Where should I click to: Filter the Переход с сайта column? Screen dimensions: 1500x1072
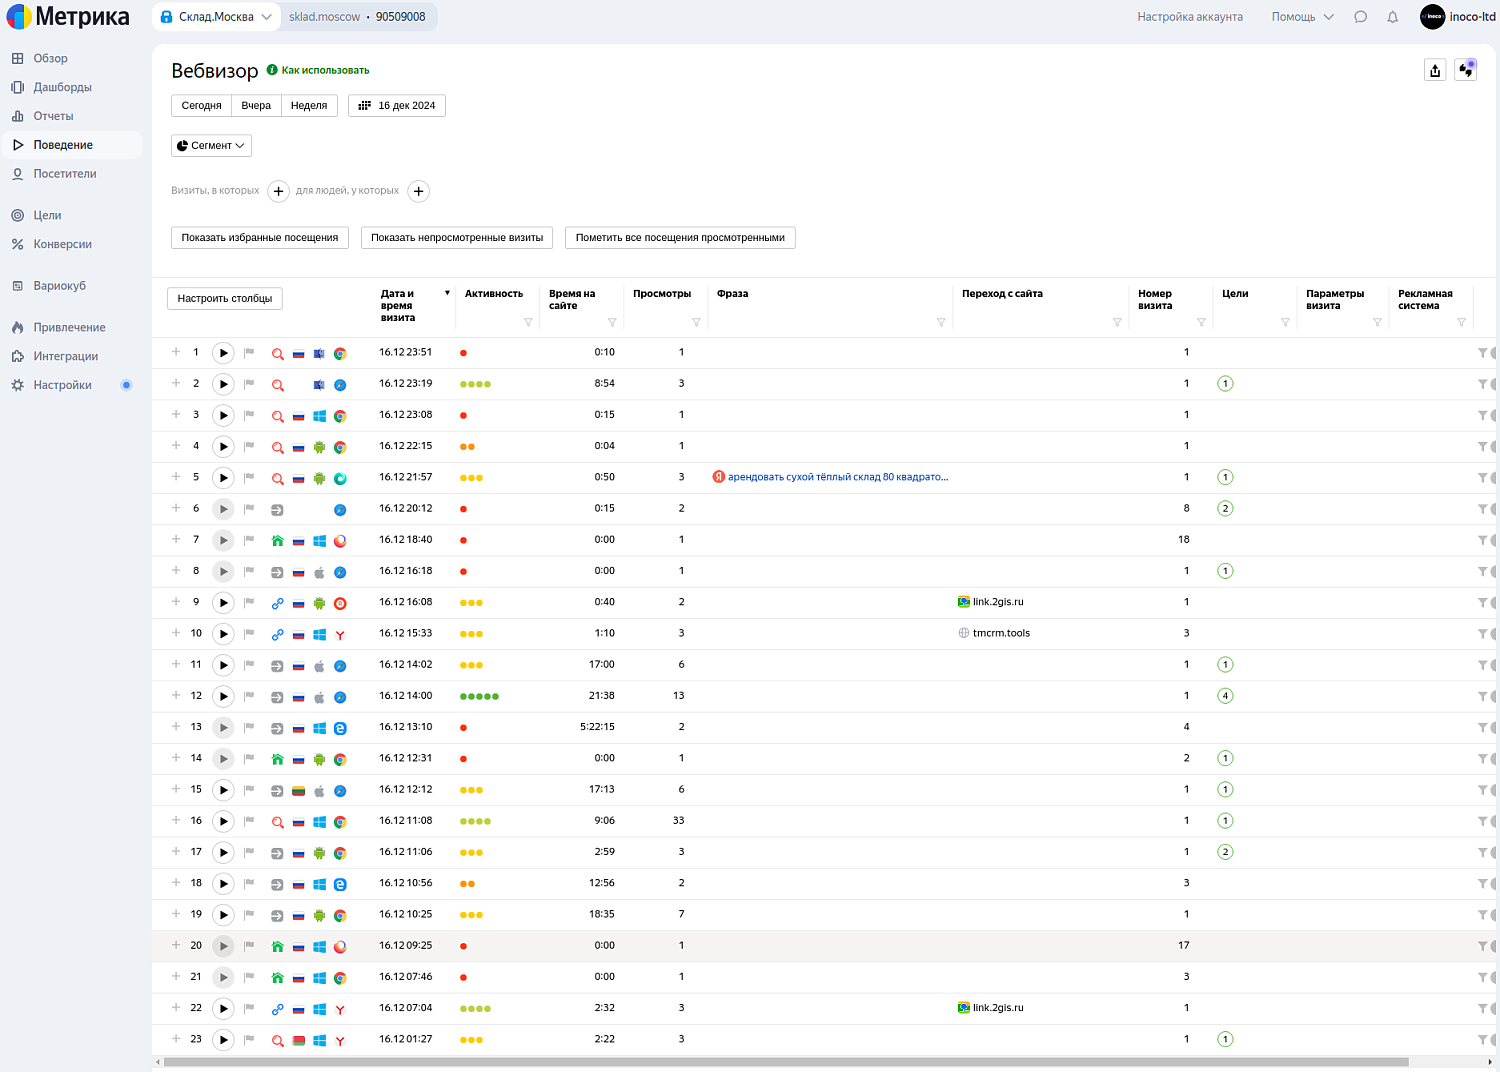tap(1117, 322)
